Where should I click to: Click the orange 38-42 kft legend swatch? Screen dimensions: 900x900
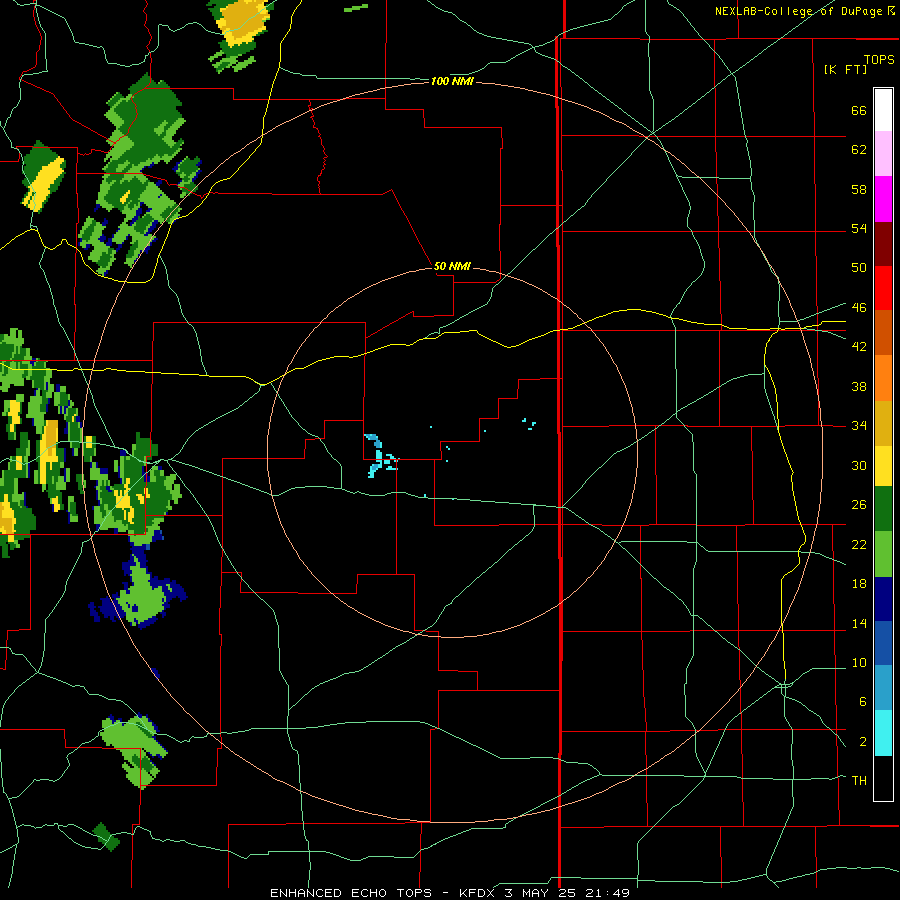(x=883, y=378)
